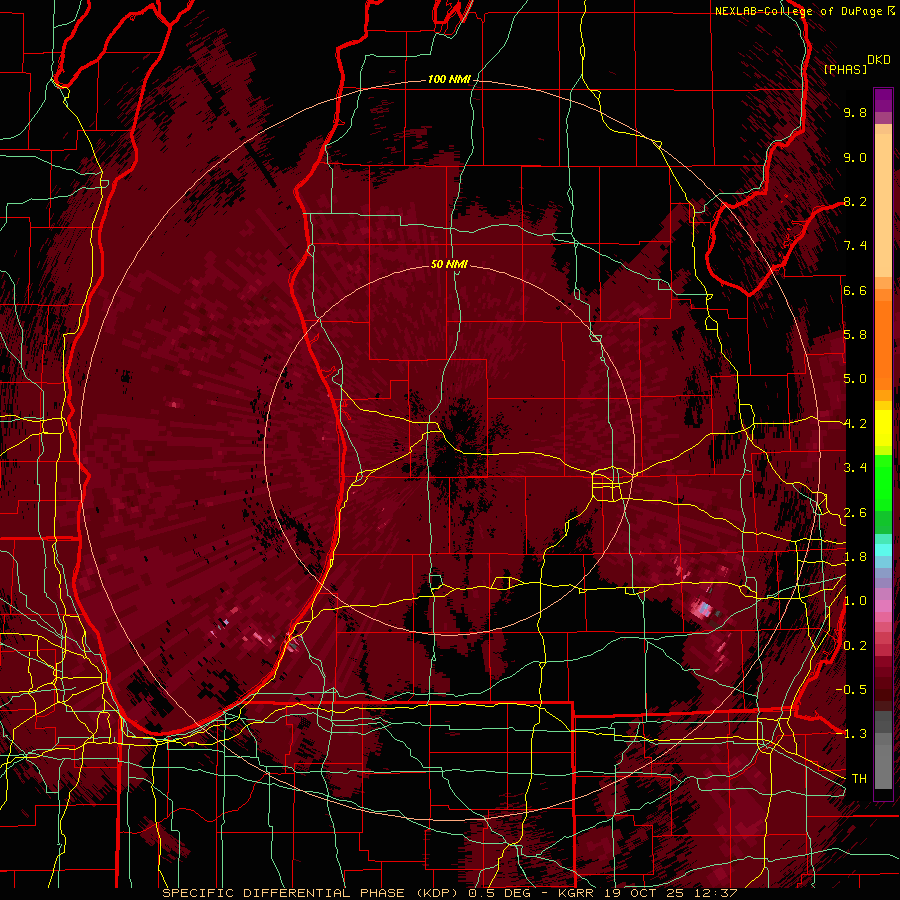This screenshot has height=900, width=900.
Task: Select the 4.2 value on the scale
Action: [x=855, y=424]
